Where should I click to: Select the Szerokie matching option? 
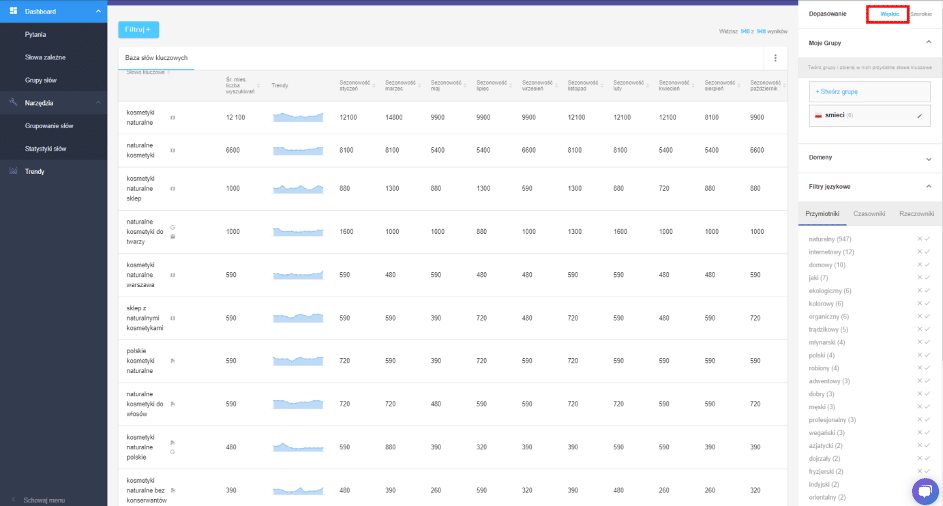point(921,14)
